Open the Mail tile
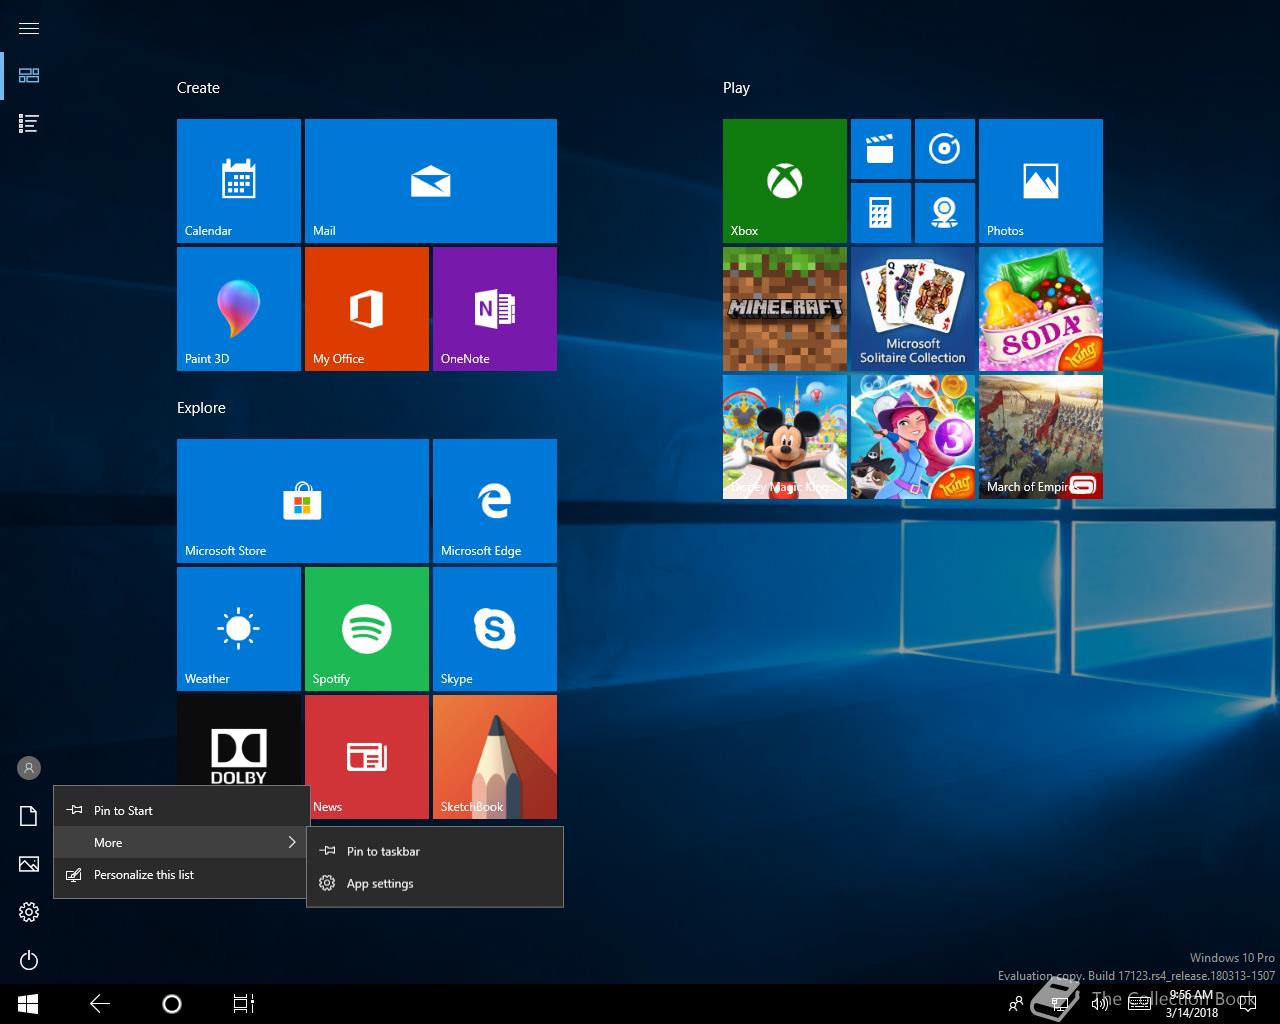 click(431, 181)
